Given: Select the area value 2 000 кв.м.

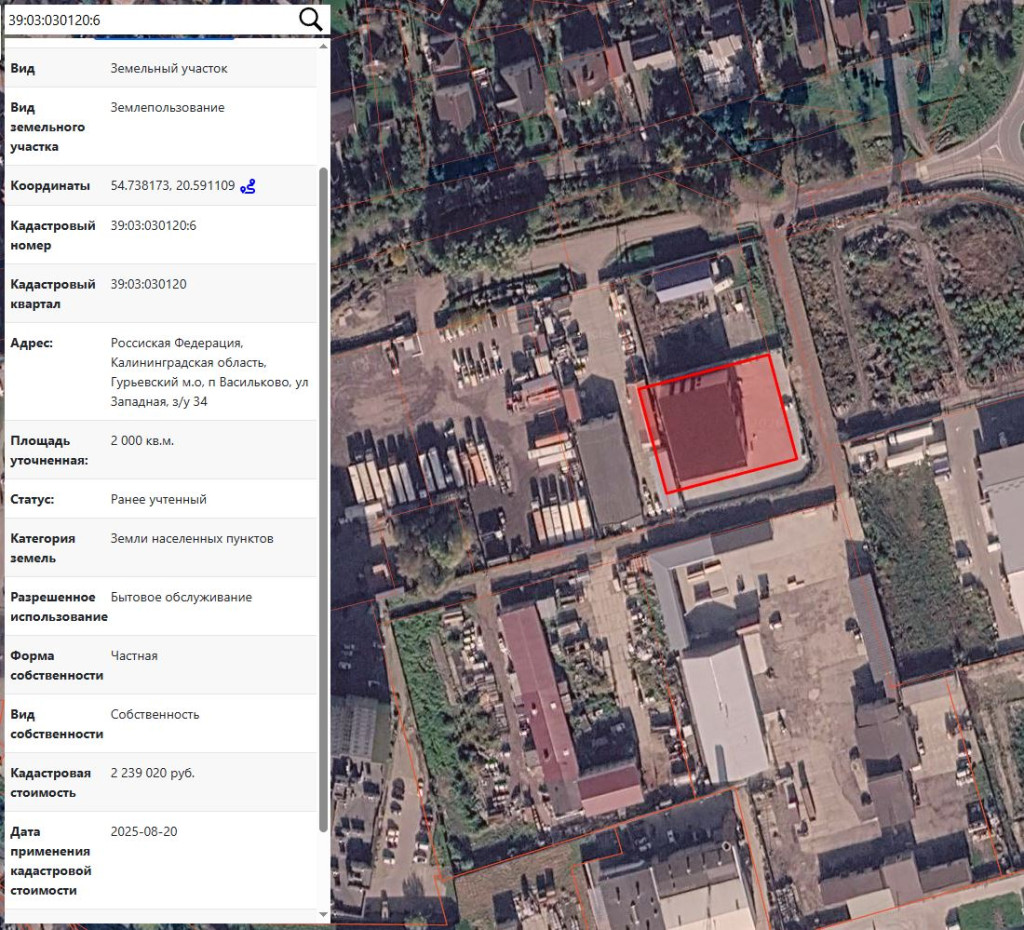Looking at the screenshot, I should pyautogui.click(x=142, y=441).
